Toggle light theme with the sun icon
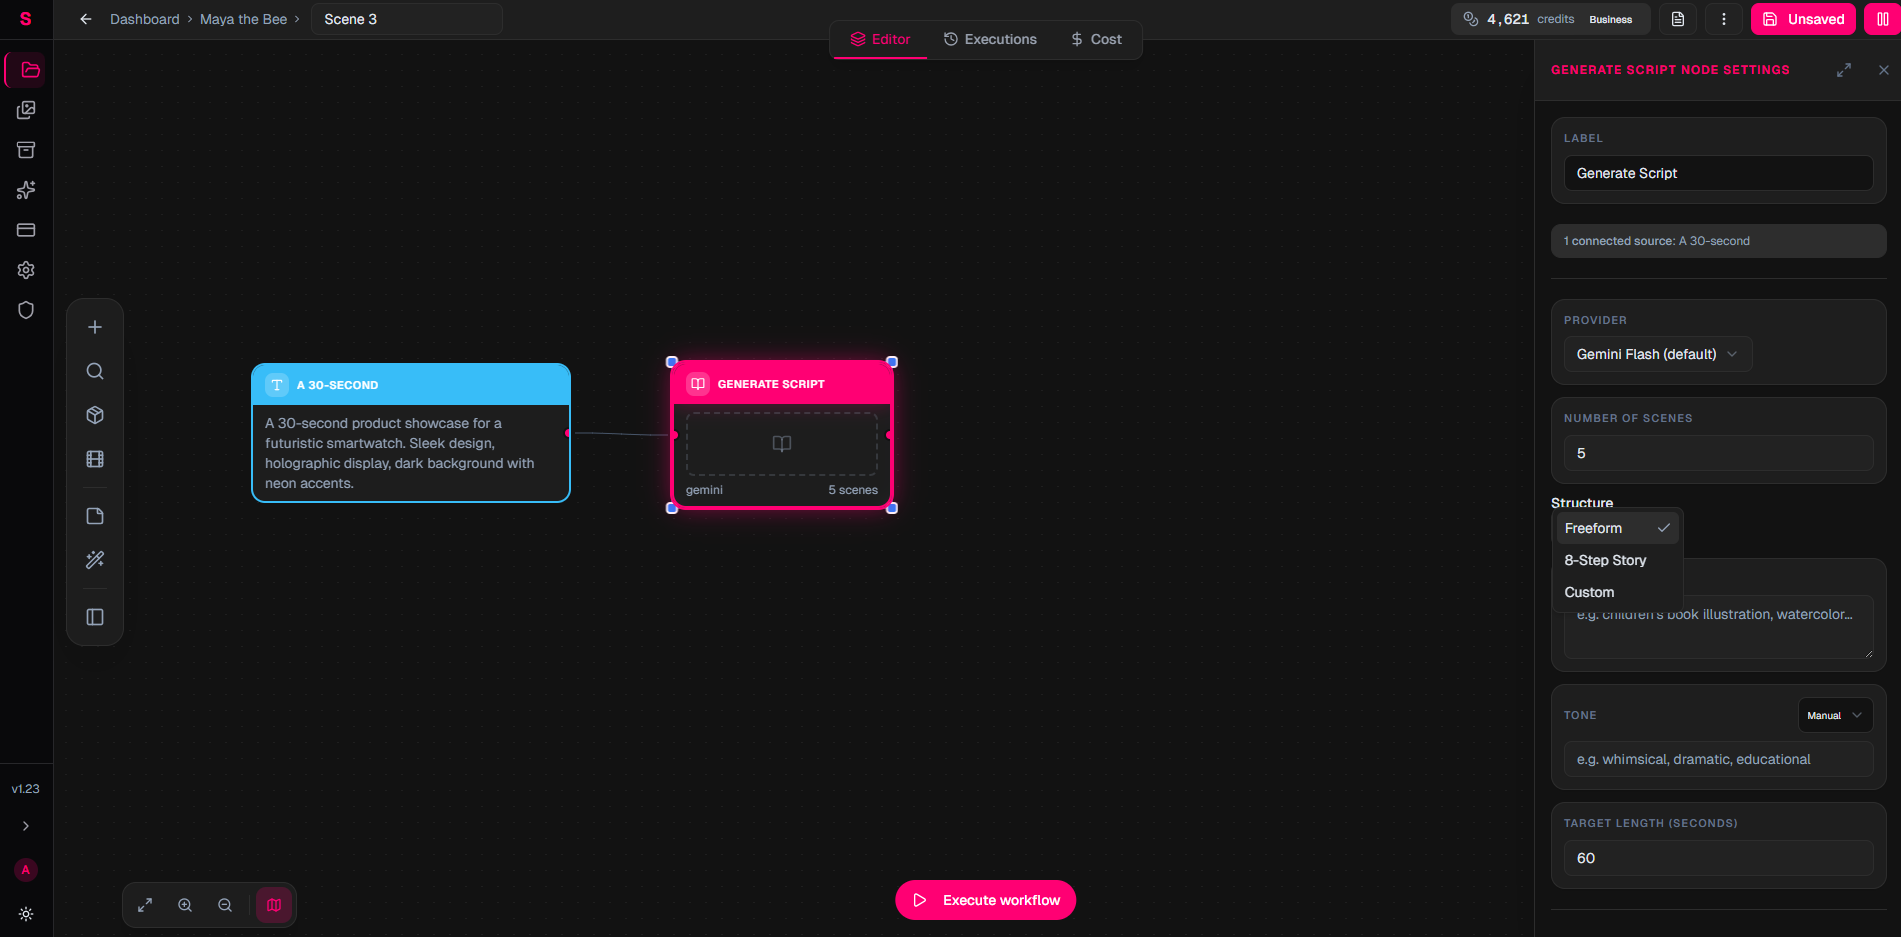This screenshot has width=1901, height=937. pyautogui.click(x=26, y=913)
